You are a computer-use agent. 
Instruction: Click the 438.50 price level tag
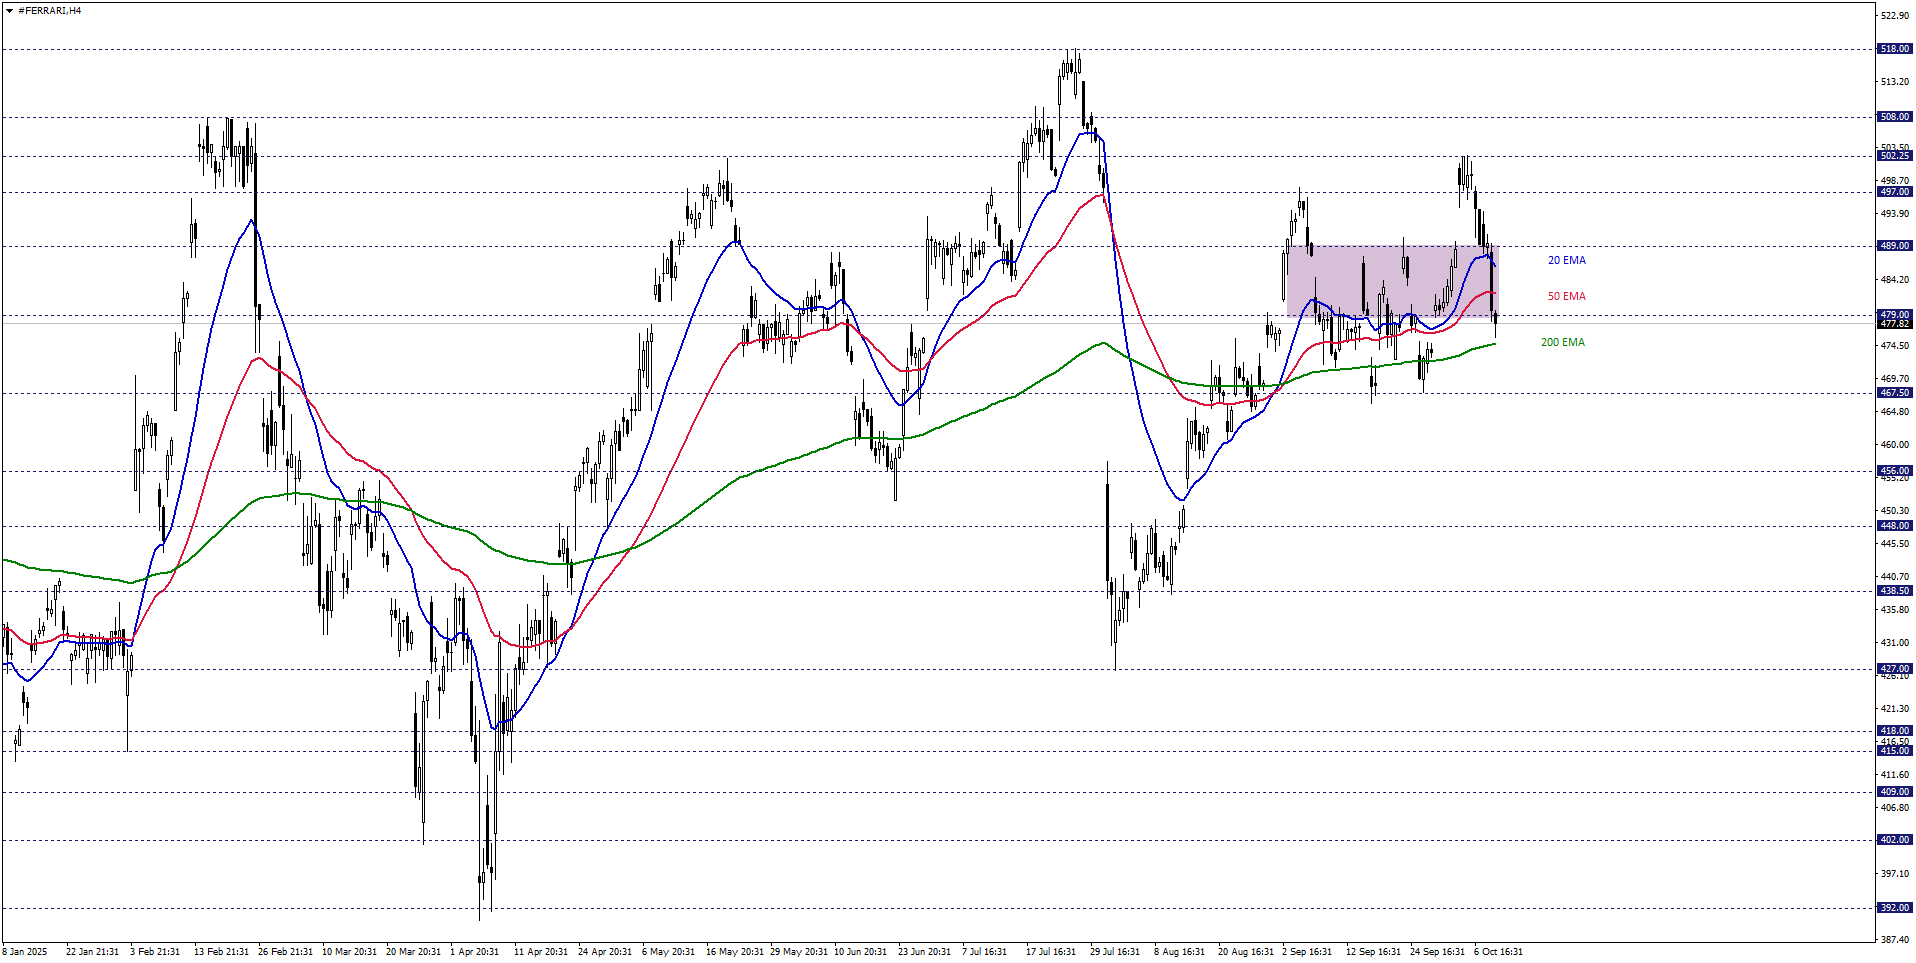pos(1894,591)
